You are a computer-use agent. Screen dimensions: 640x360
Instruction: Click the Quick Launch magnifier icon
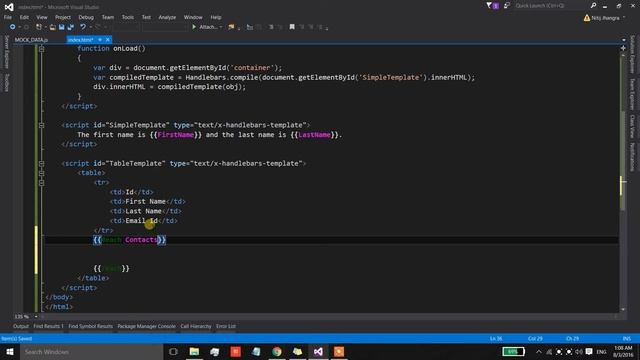(x=593, y=6)
